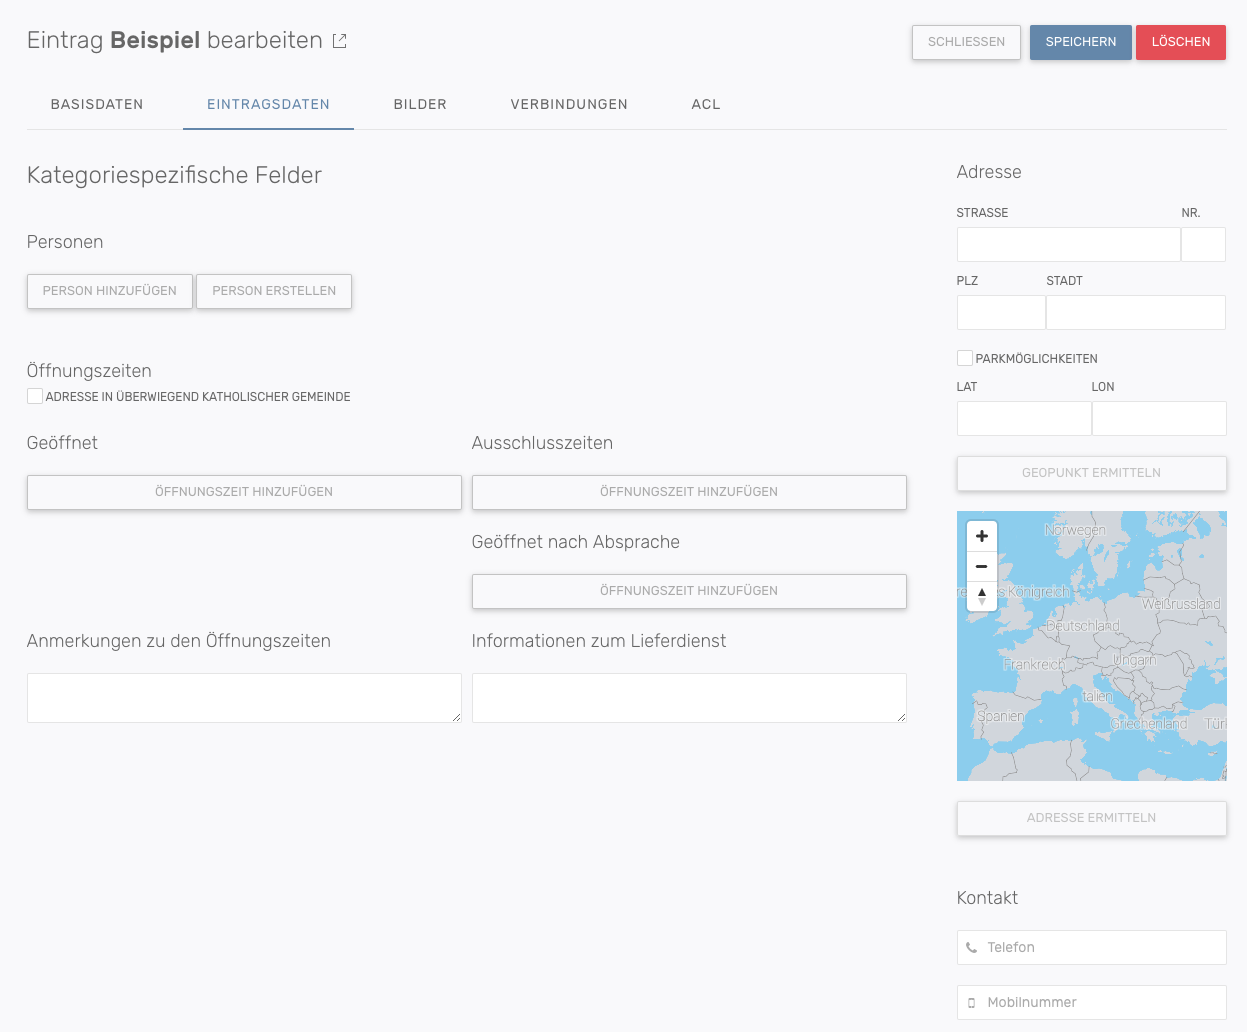Zoom out on the map

pyautogui.click(x=982, y=567)
